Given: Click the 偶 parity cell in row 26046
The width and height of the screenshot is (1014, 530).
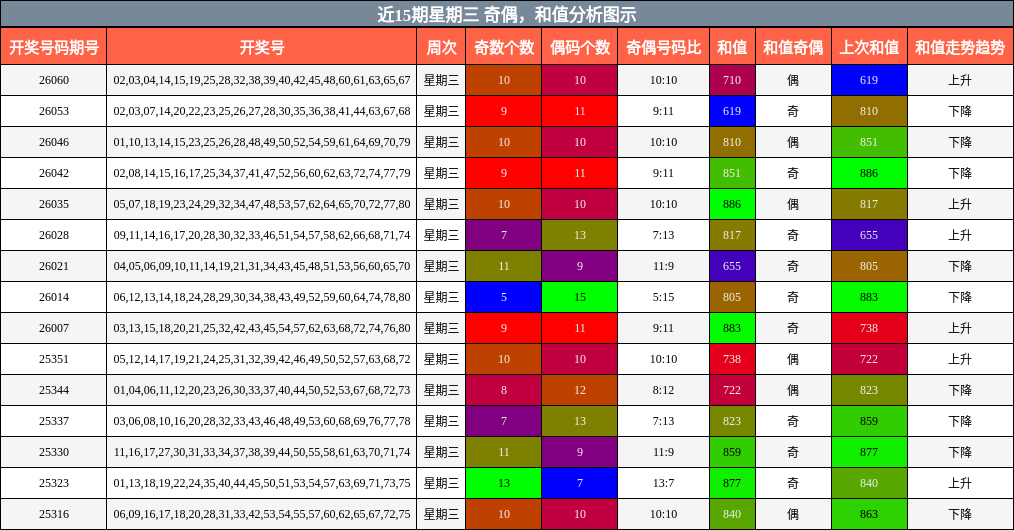Looking at the screenshot, I should (793, 142).
